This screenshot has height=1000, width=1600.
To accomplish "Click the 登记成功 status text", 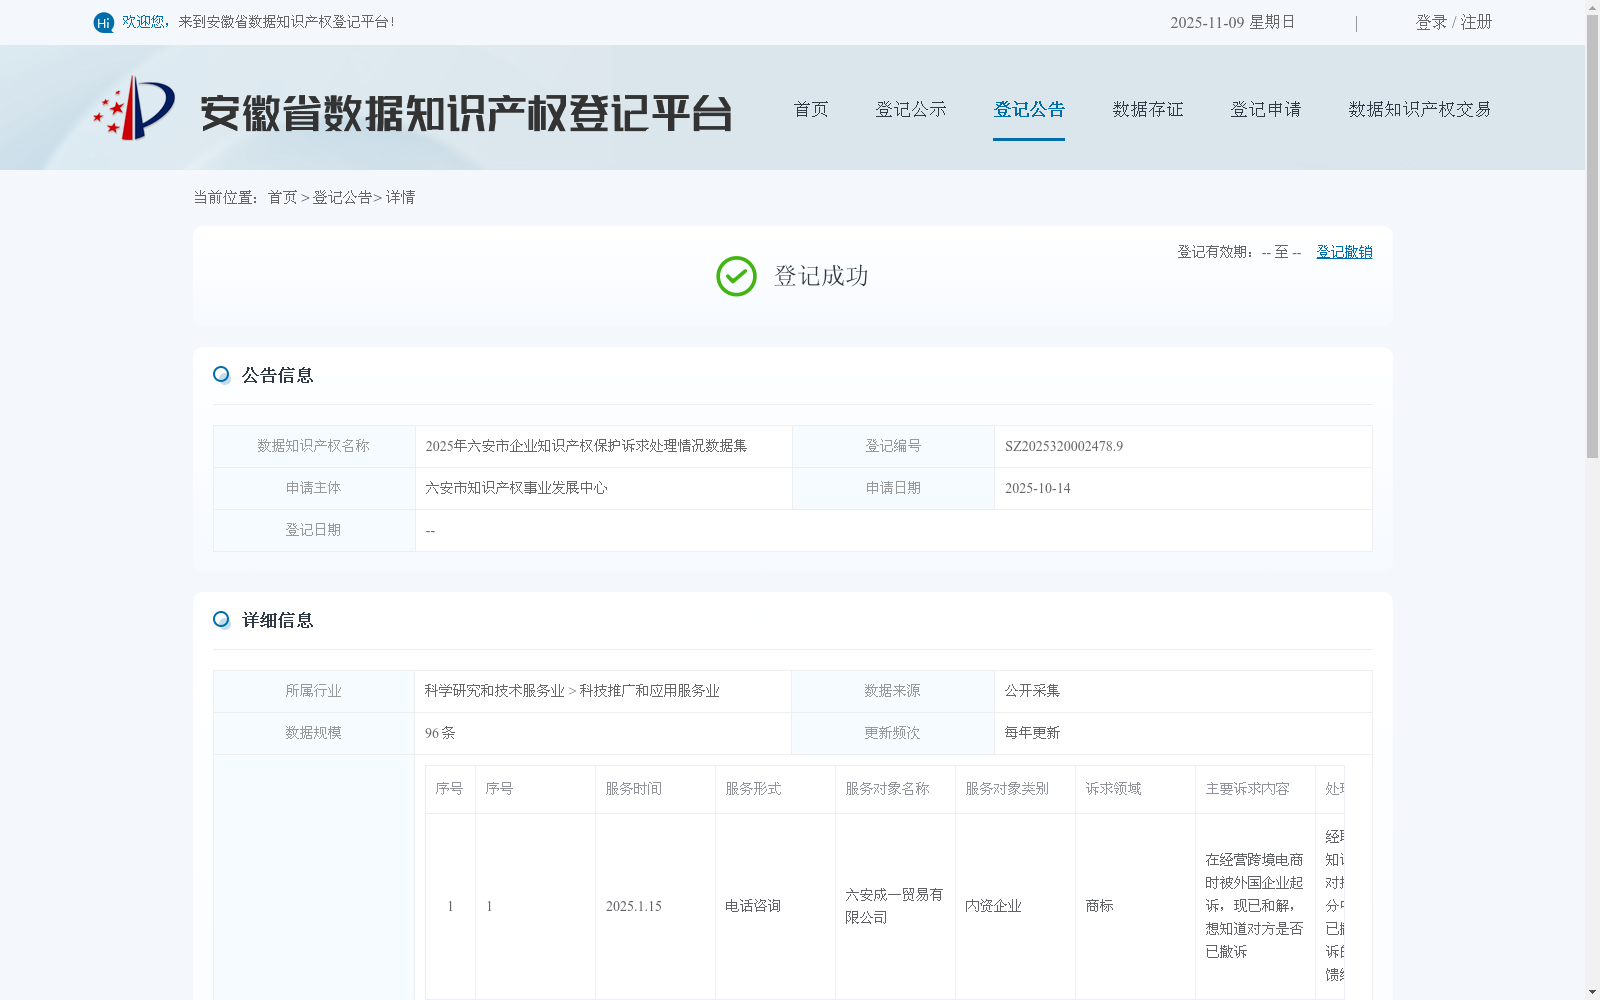I will (x=821, y=276).
